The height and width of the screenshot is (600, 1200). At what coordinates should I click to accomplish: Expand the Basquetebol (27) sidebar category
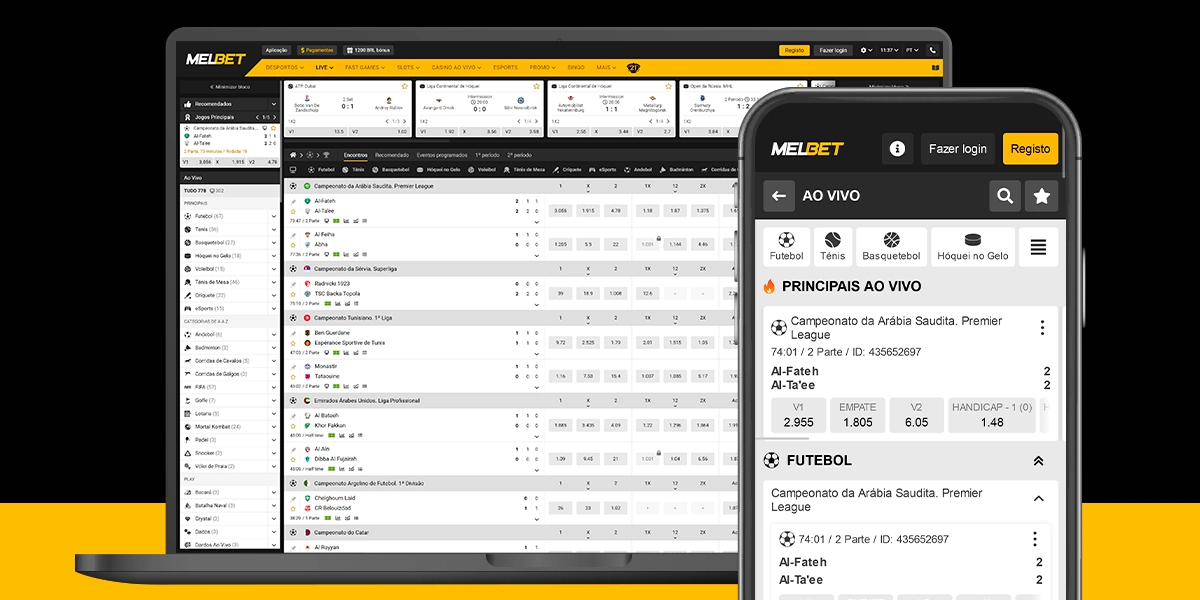click(274, 242)
